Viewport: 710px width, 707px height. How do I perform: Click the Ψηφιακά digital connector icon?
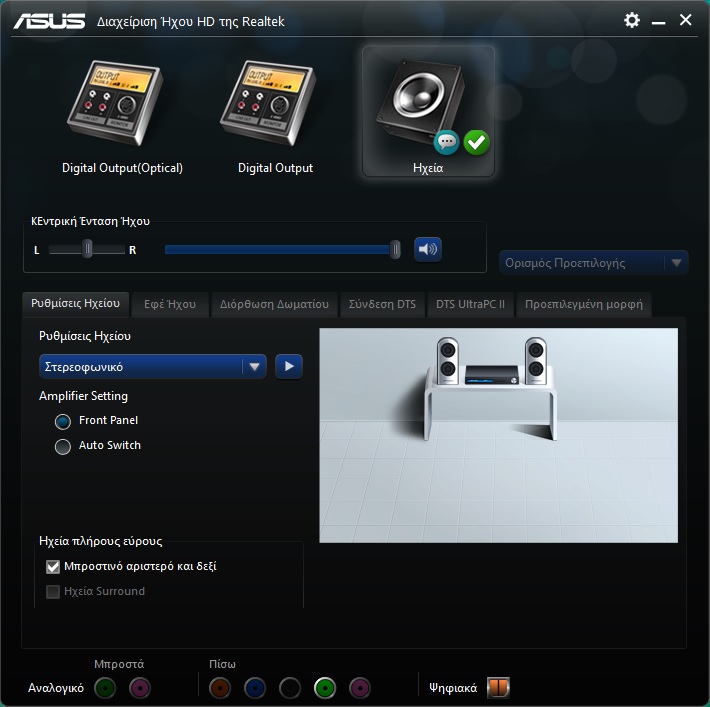498,688
